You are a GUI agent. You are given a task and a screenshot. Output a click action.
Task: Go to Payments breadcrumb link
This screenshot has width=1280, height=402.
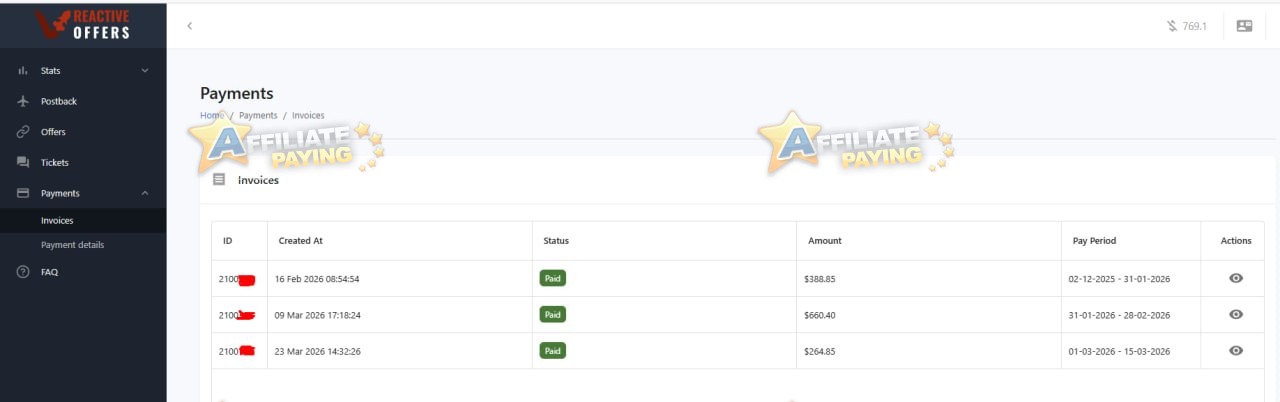click(258, 116)
